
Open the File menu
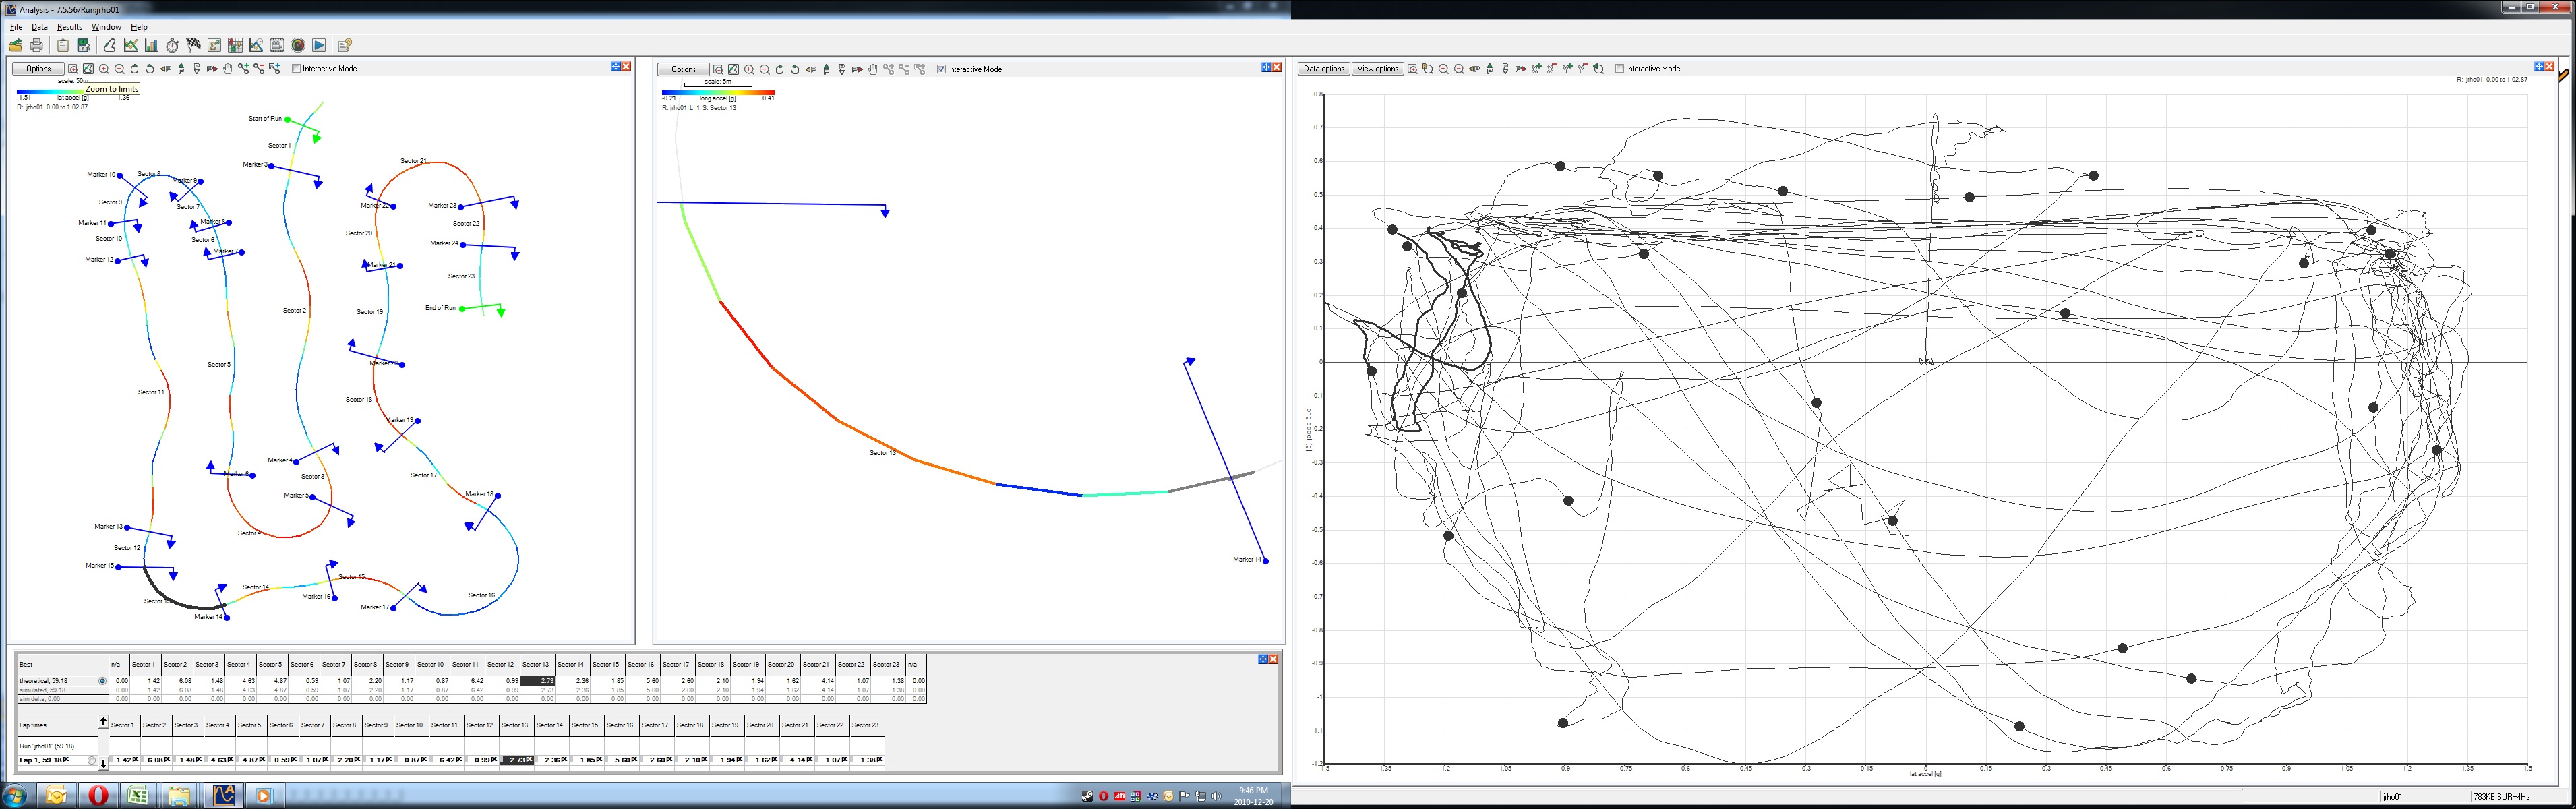coord(16,27)
